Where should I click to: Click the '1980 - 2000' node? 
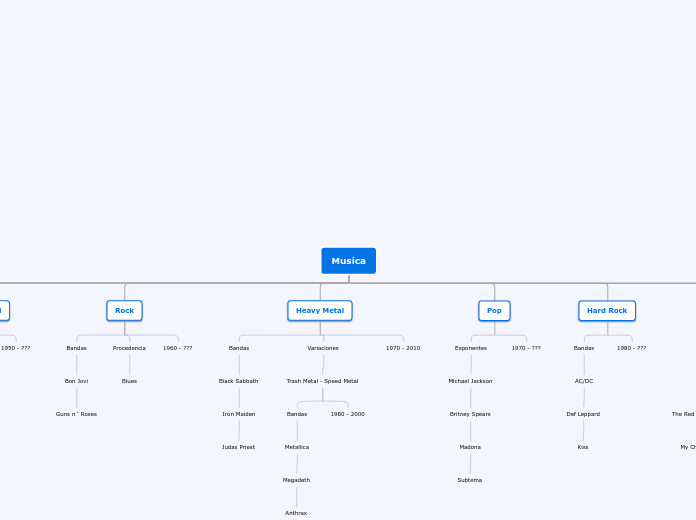tap(348, 414)
